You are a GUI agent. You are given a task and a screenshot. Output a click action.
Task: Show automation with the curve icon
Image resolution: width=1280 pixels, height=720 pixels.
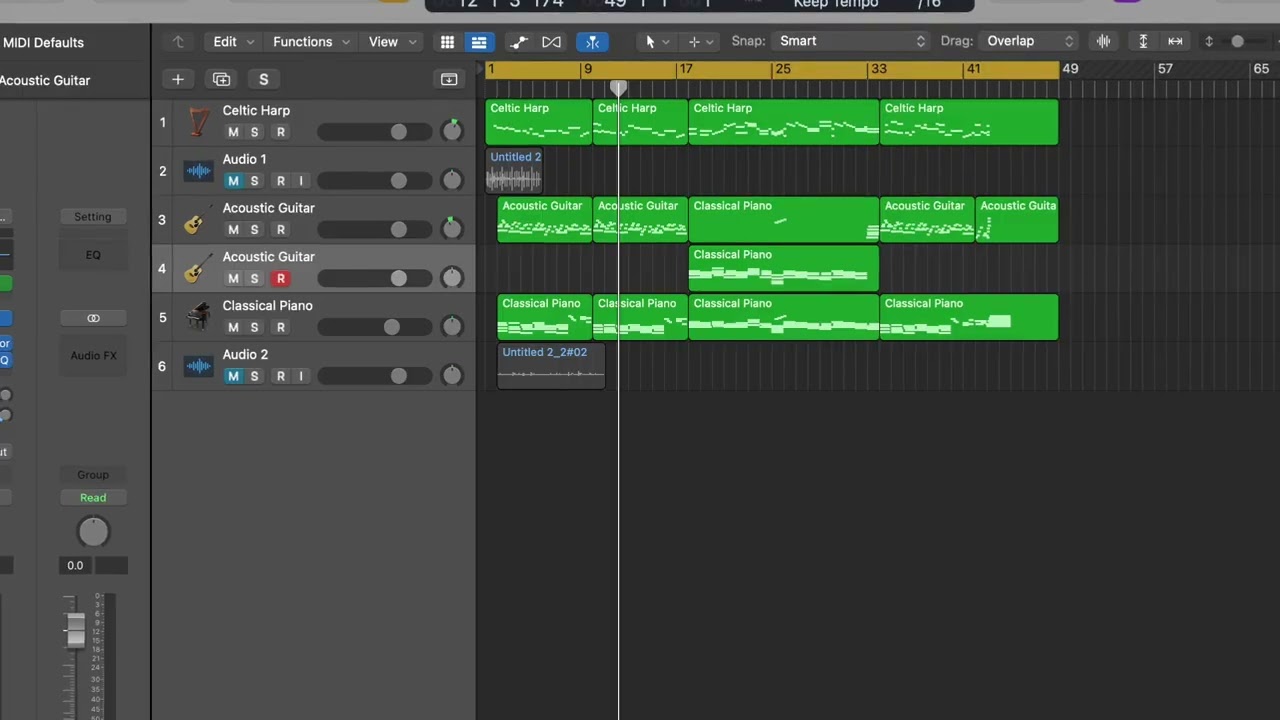point(518,41)
